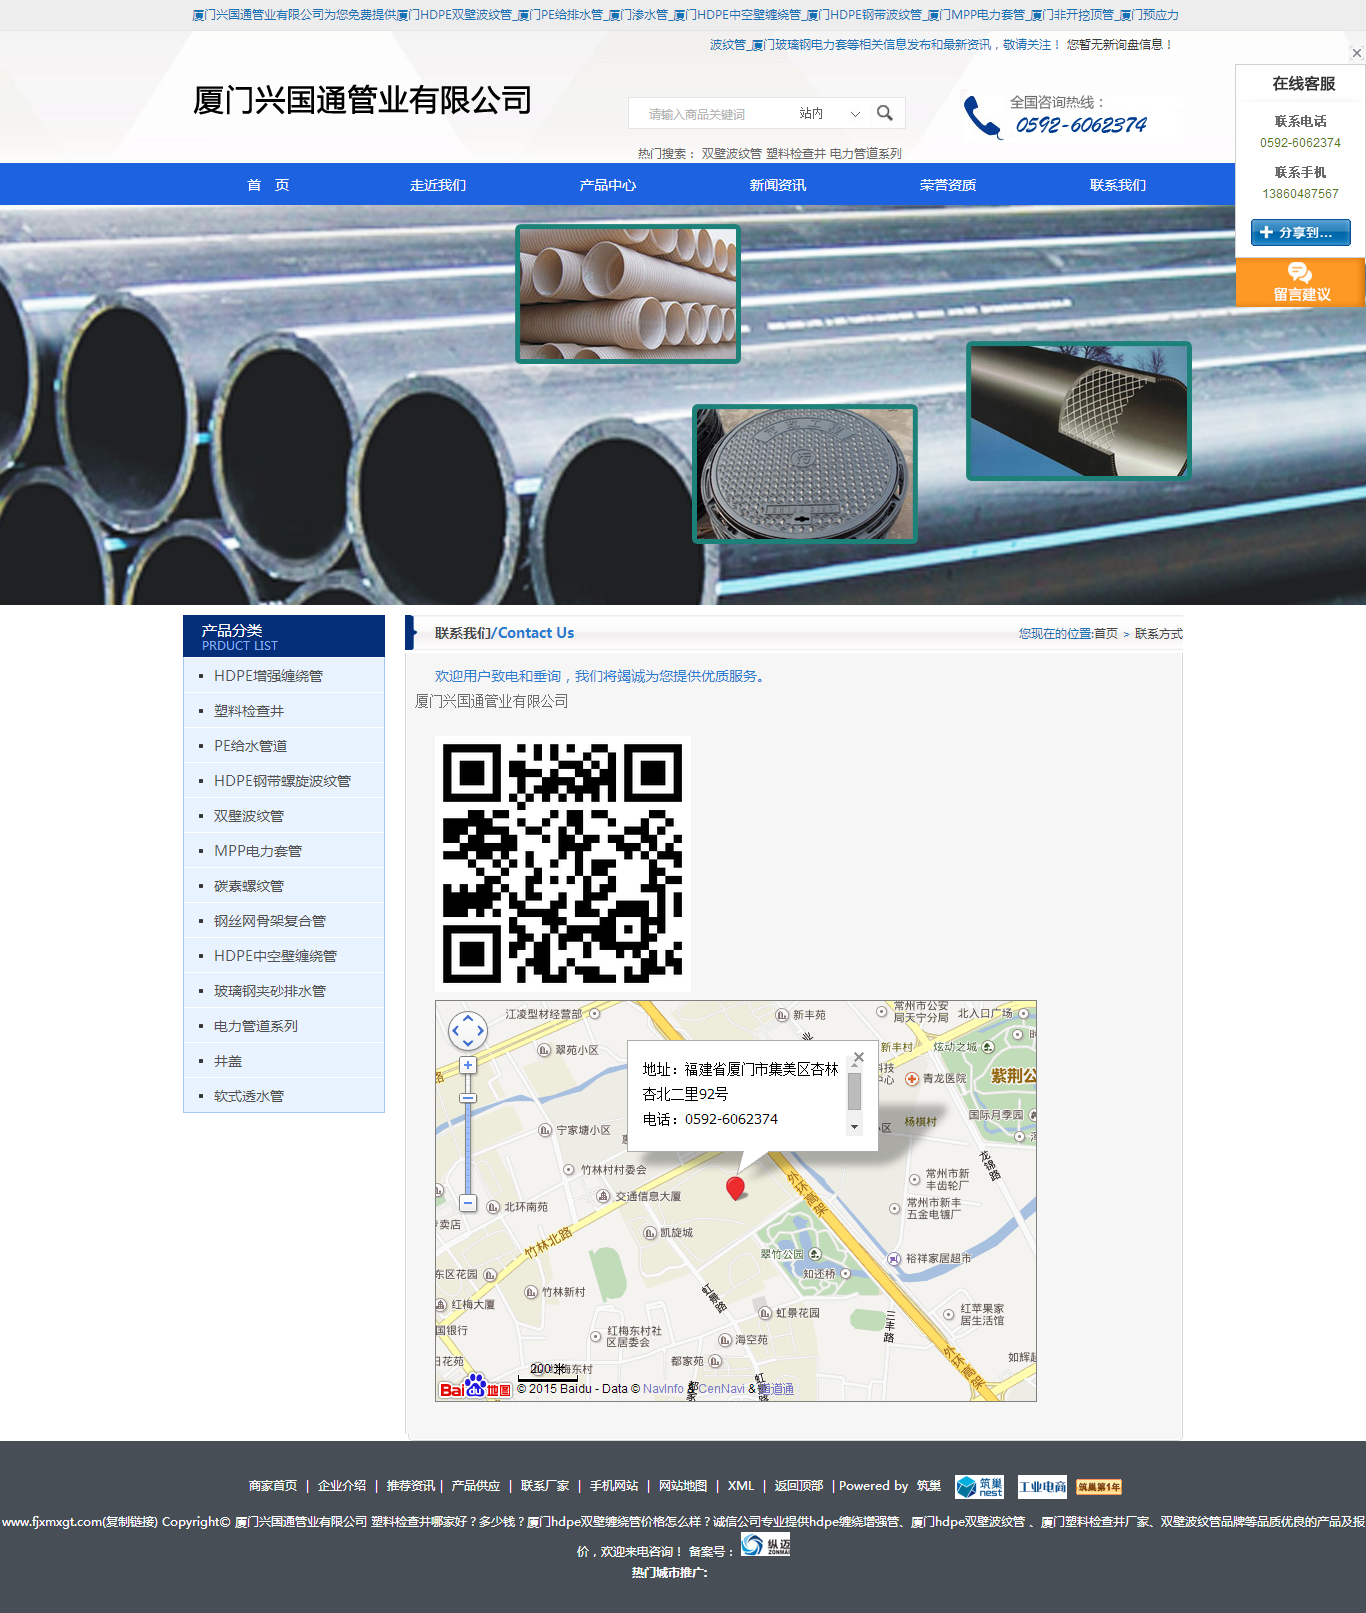The height and width of the screenshot is (1613, 1366).
Task: Select 塑料检查井 product category
Action: click(249, 711)
